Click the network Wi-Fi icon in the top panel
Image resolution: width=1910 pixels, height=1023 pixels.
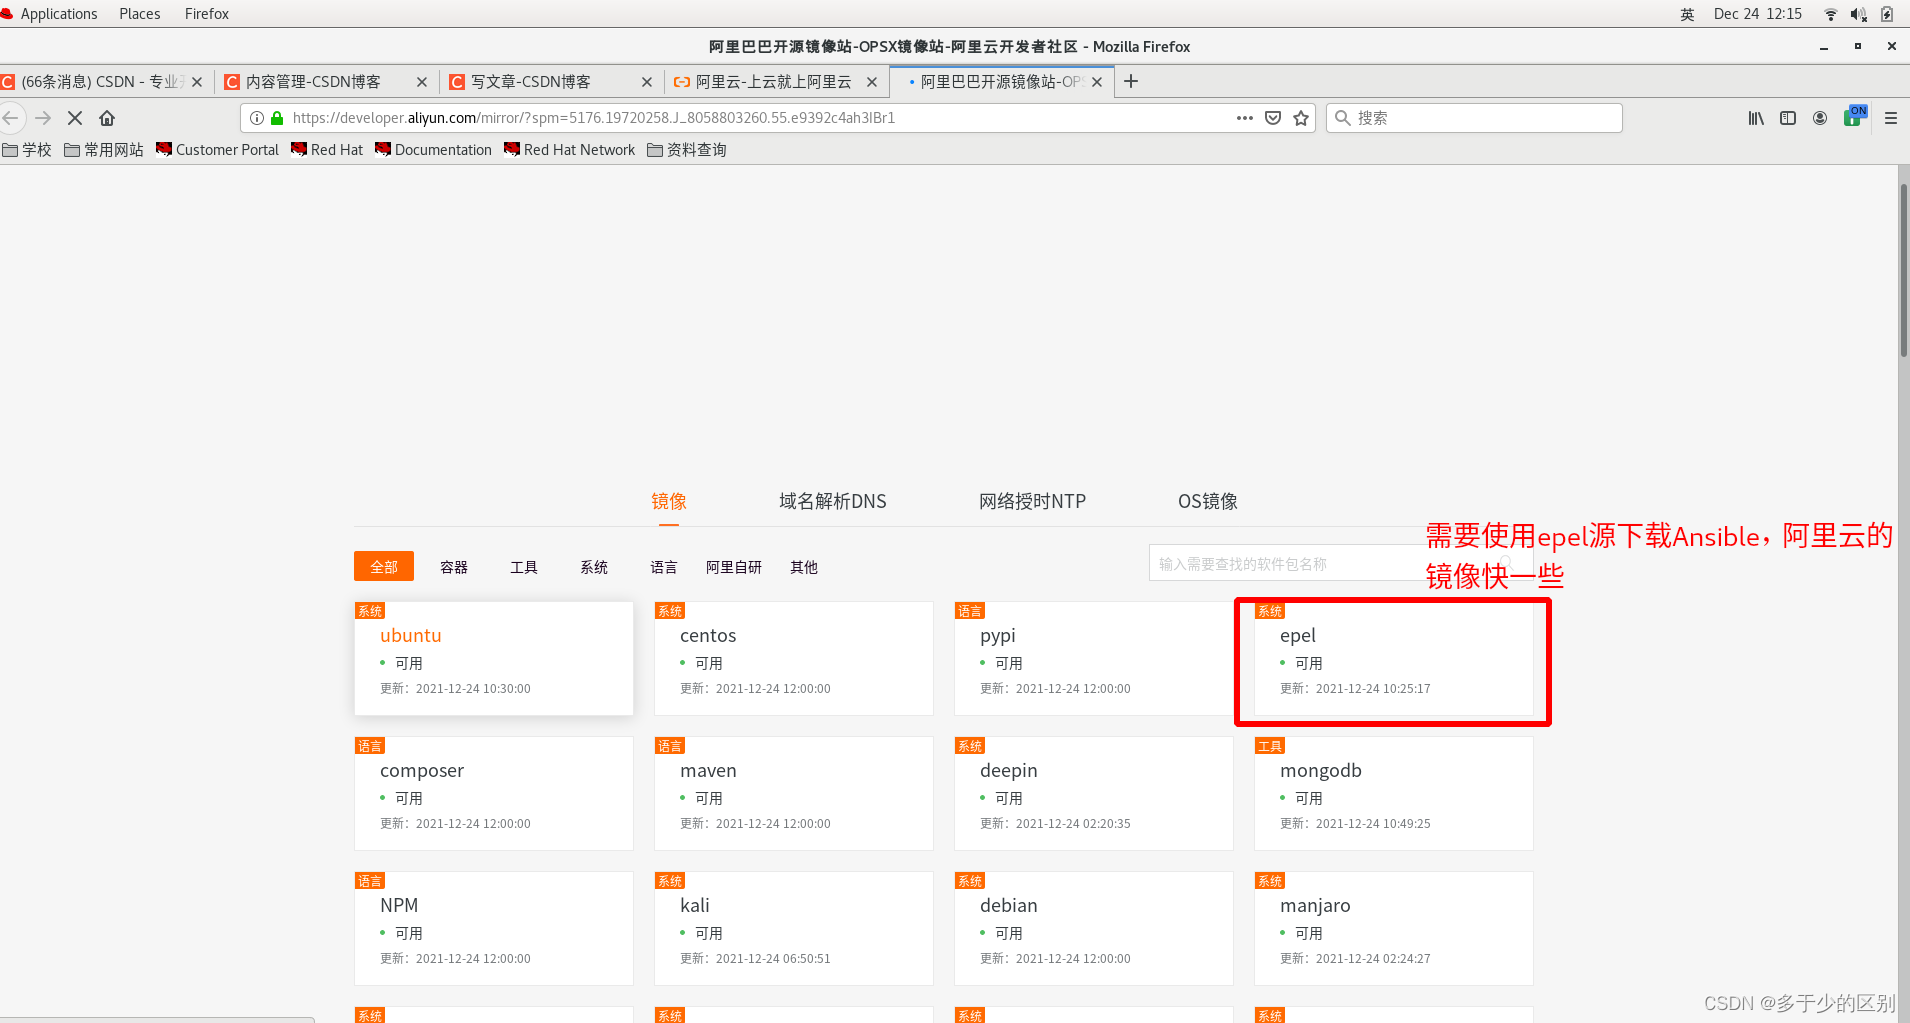click(x=1831, y=14)
